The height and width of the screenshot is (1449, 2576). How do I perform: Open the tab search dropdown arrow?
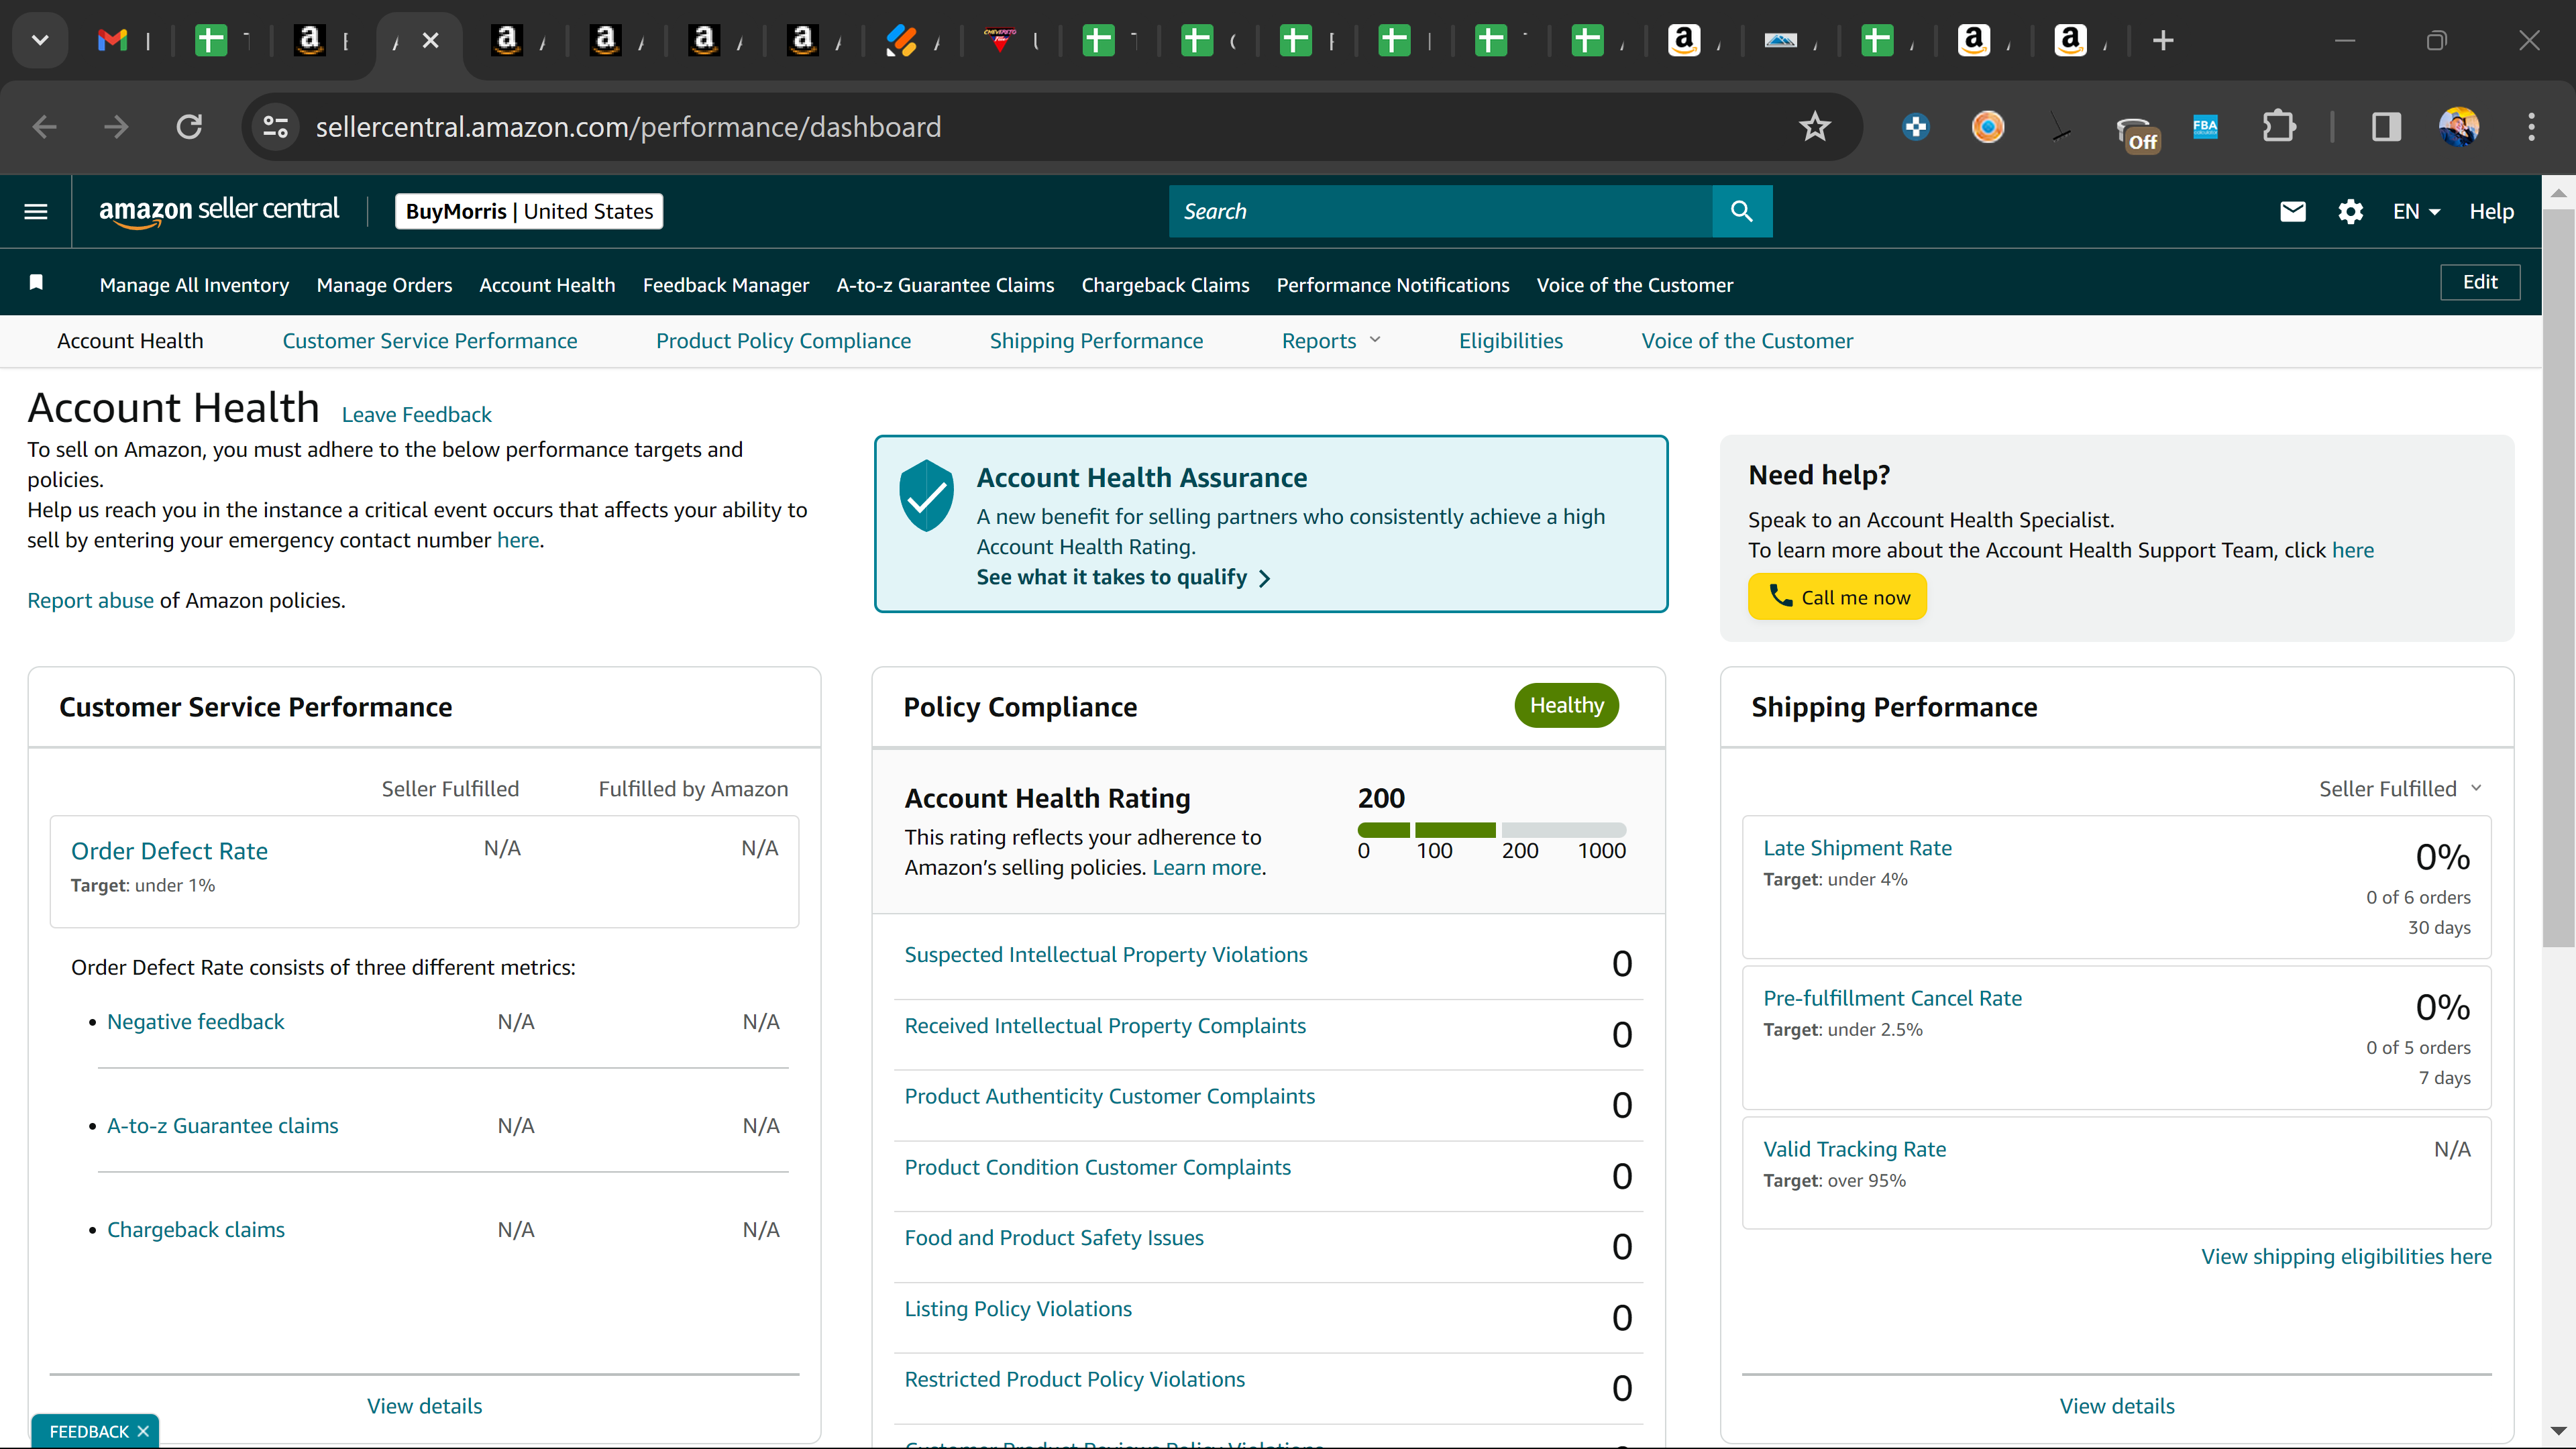click(x=40, y=40)
